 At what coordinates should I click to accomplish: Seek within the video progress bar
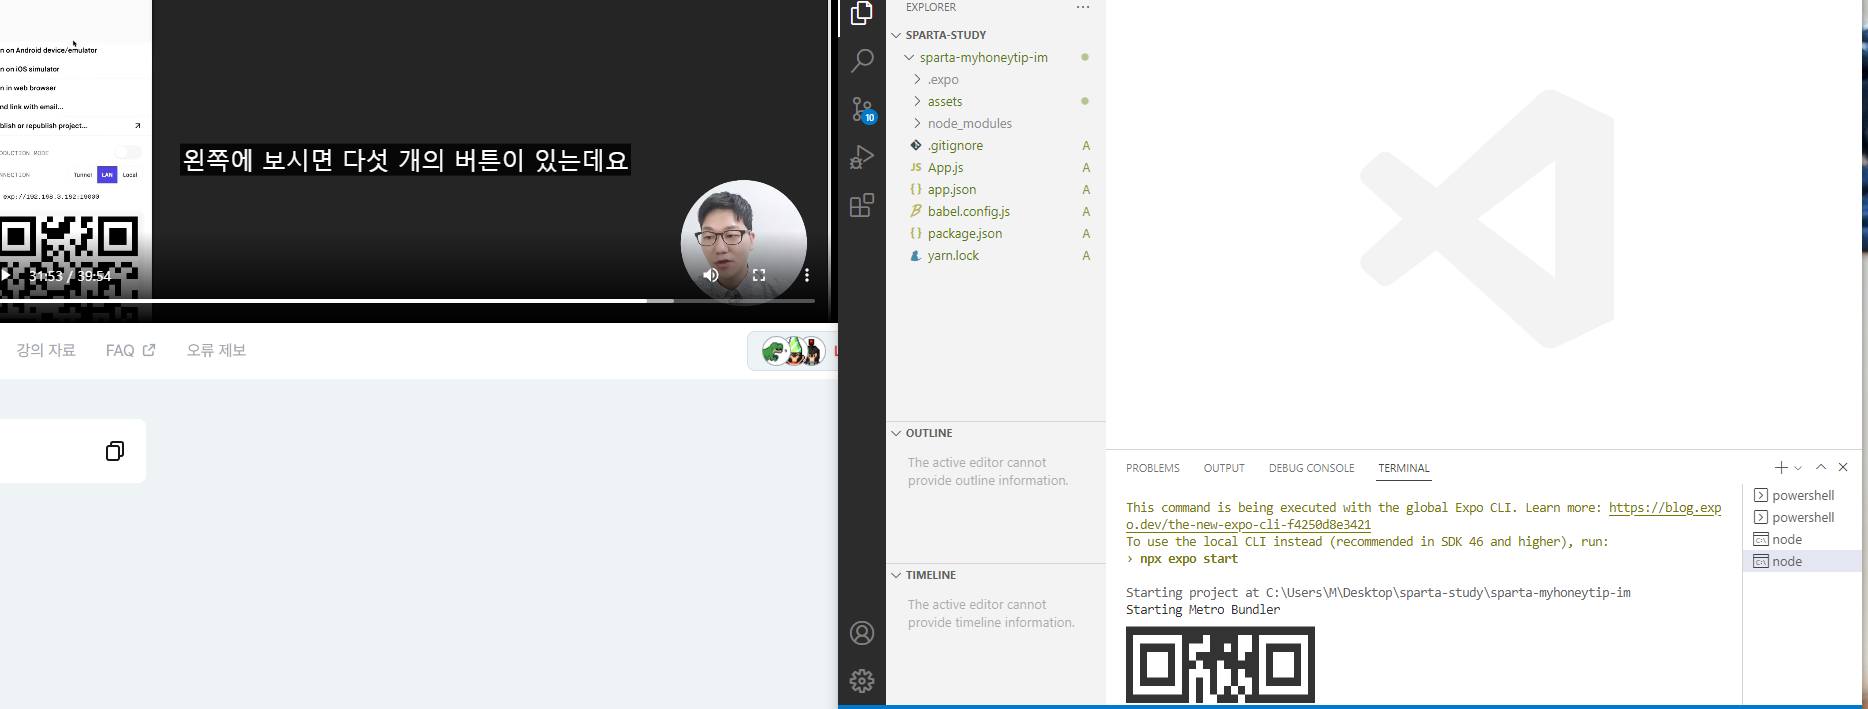[407, 300]
